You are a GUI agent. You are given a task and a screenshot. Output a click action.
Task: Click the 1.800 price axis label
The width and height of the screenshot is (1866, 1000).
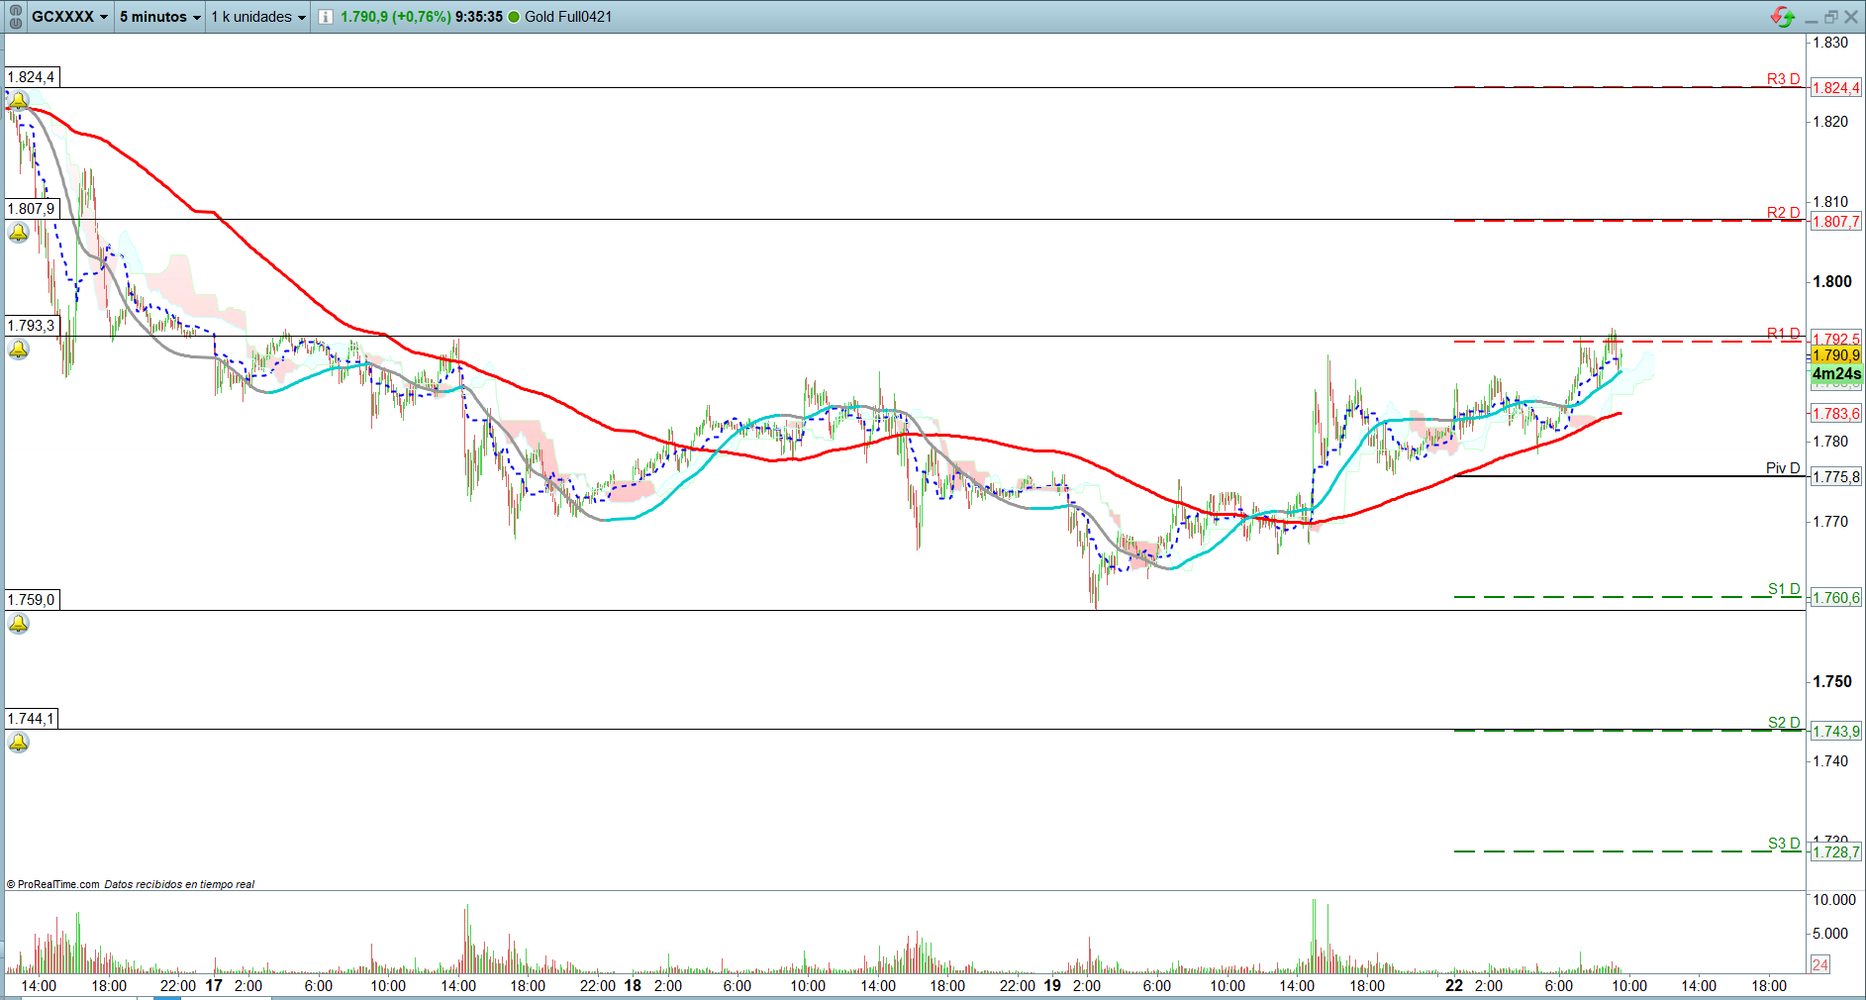tap(1833, 282)
